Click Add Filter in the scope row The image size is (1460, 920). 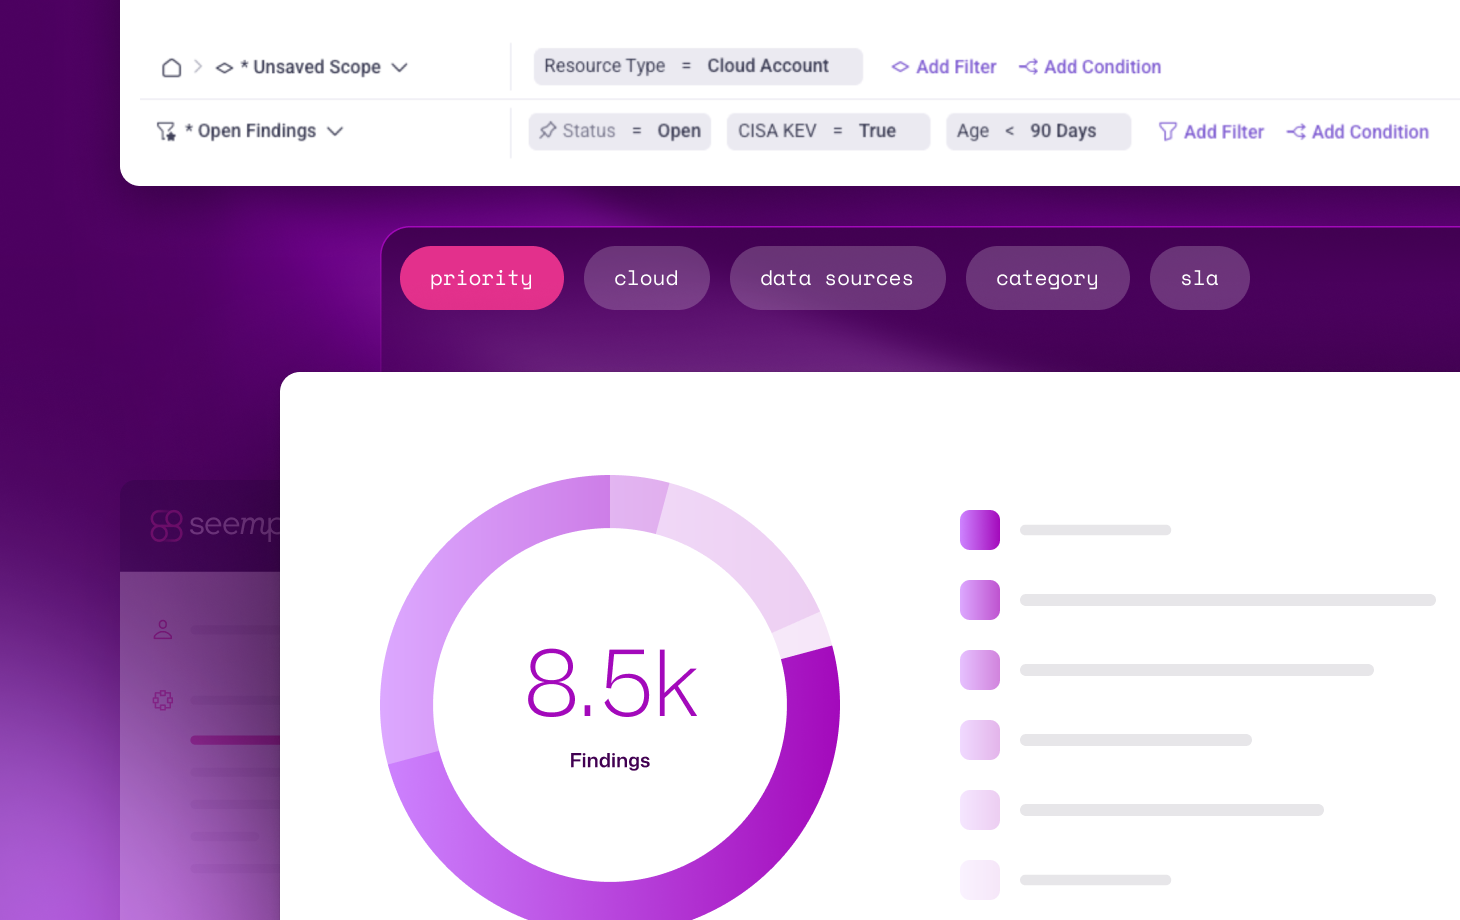(944, 67)
